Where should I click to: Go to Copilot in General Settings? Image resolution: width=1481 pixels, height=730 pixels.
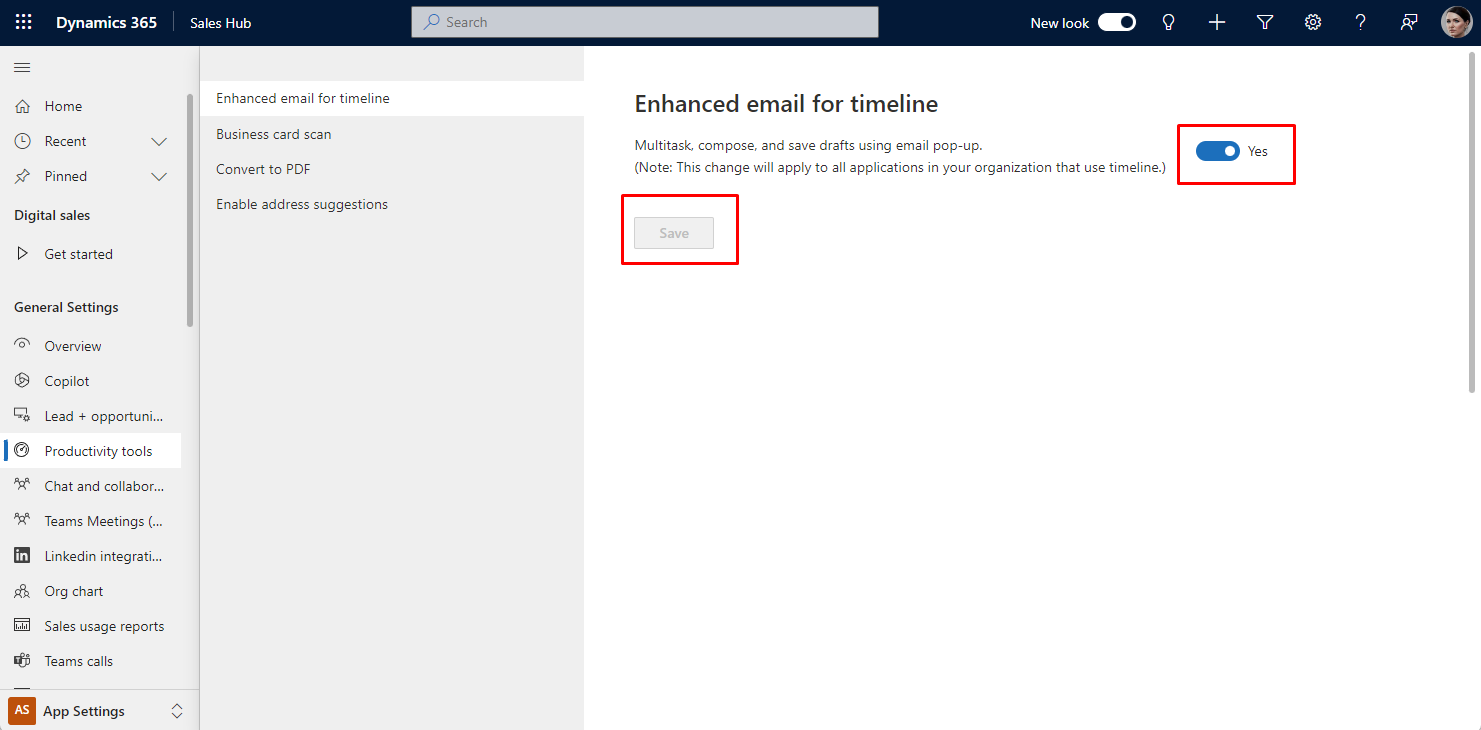(67, 381)
